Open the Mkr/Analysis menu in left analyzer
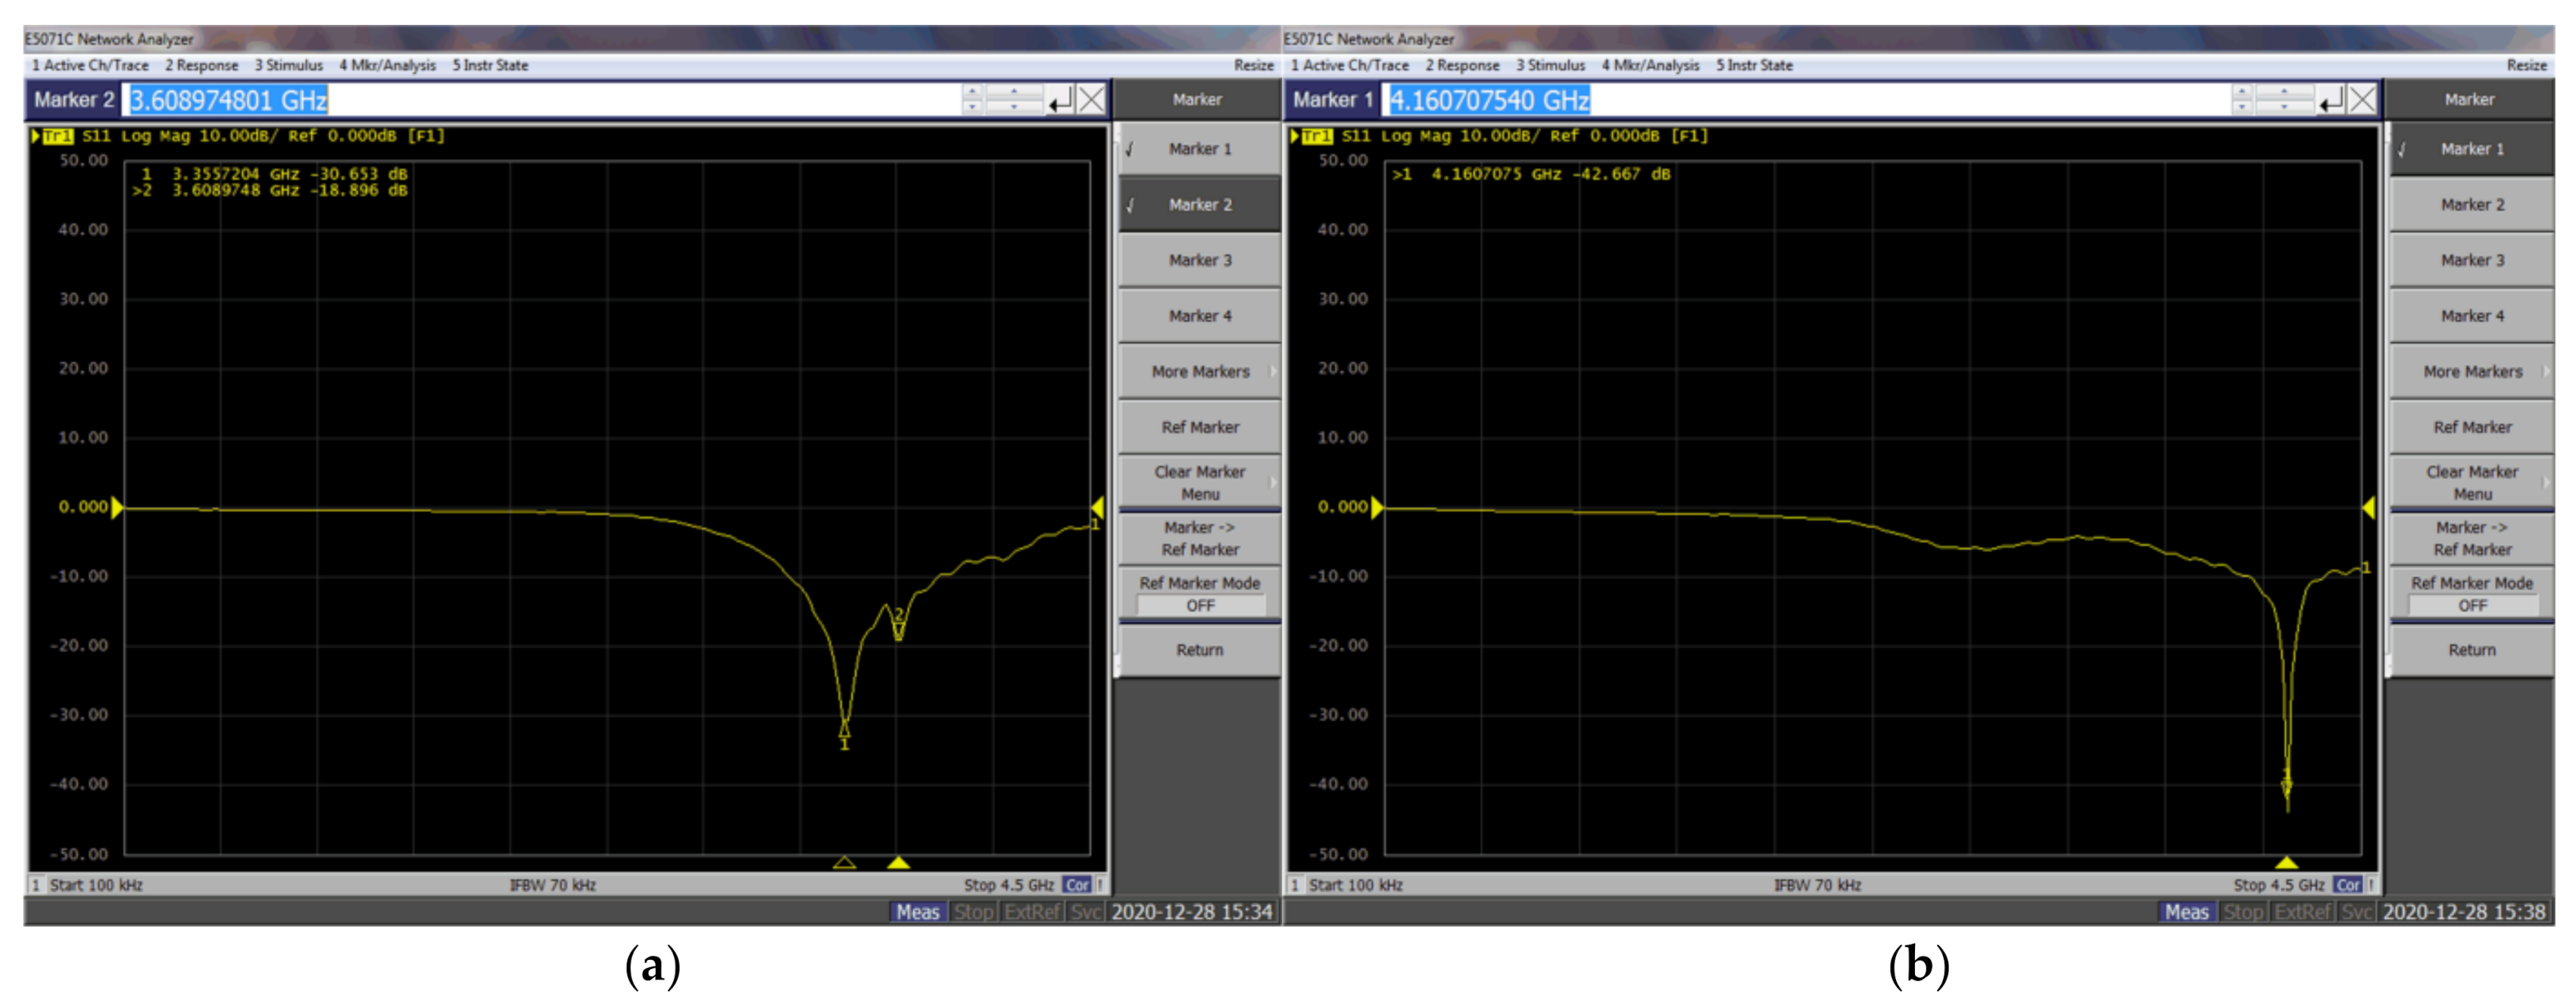This screenshot has height=1006, width=2576. click(x=387, y=66)
